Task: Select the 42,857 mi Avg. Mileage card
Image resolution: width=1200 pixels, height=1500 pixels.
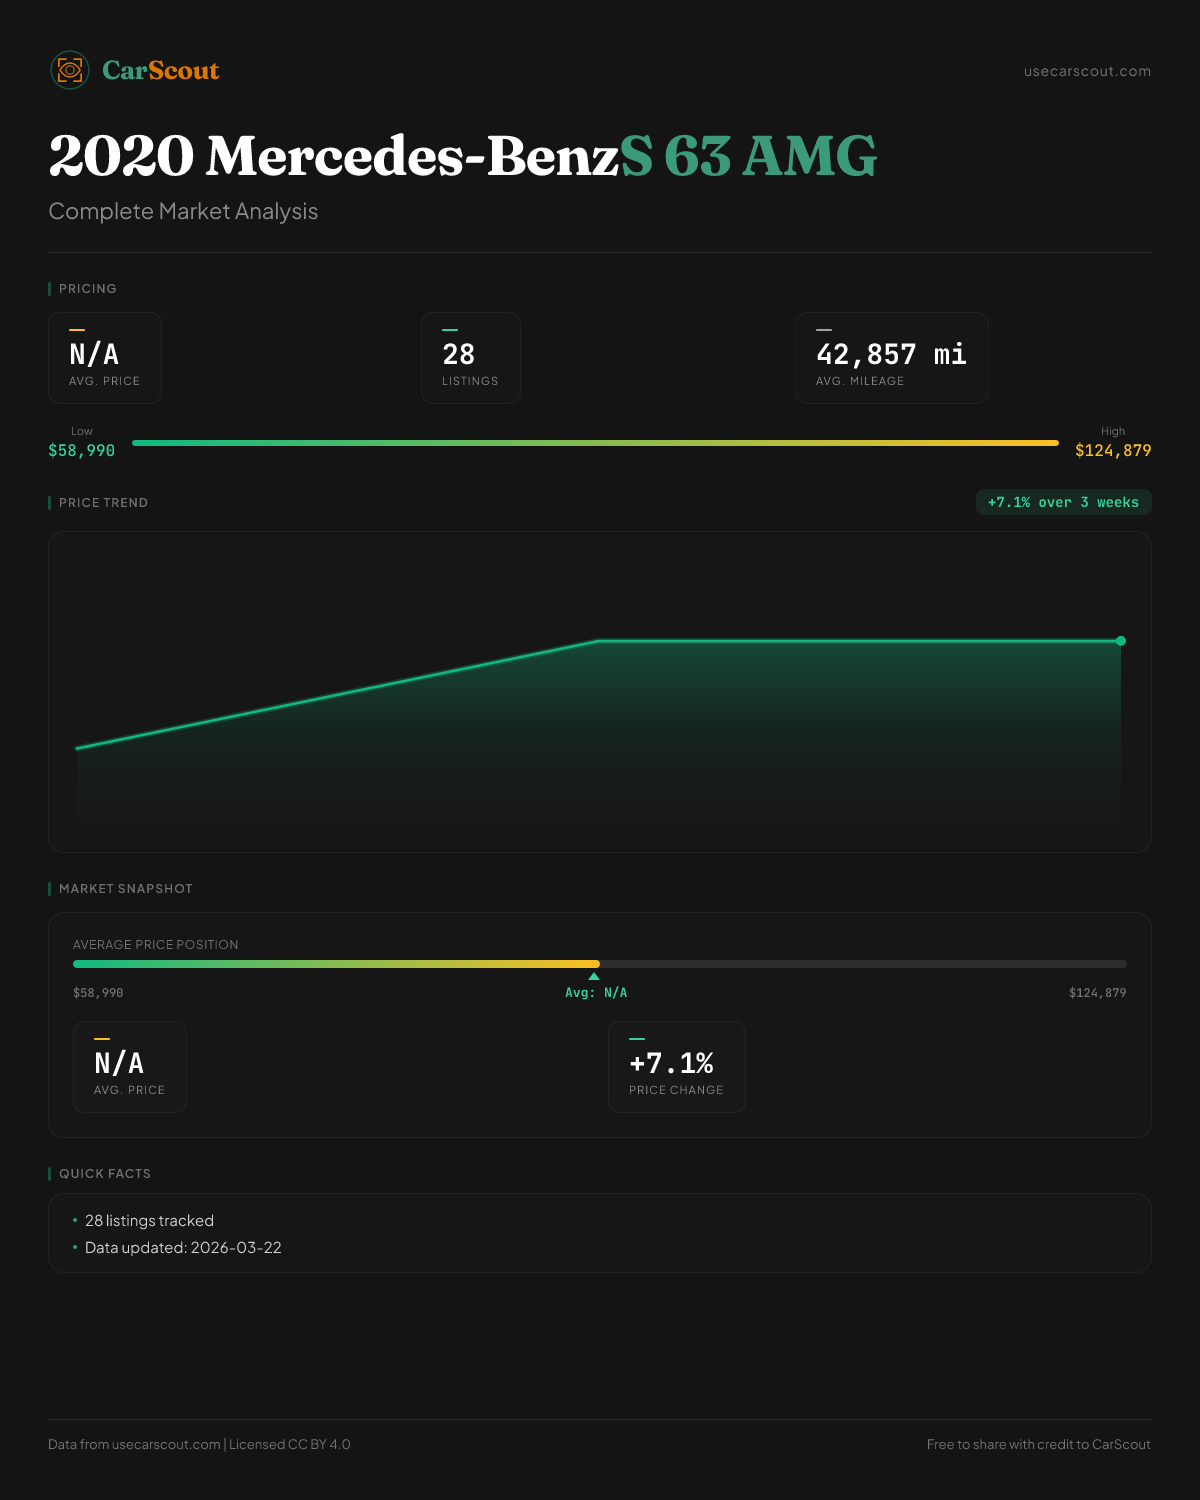Action: tap(891, 358)
